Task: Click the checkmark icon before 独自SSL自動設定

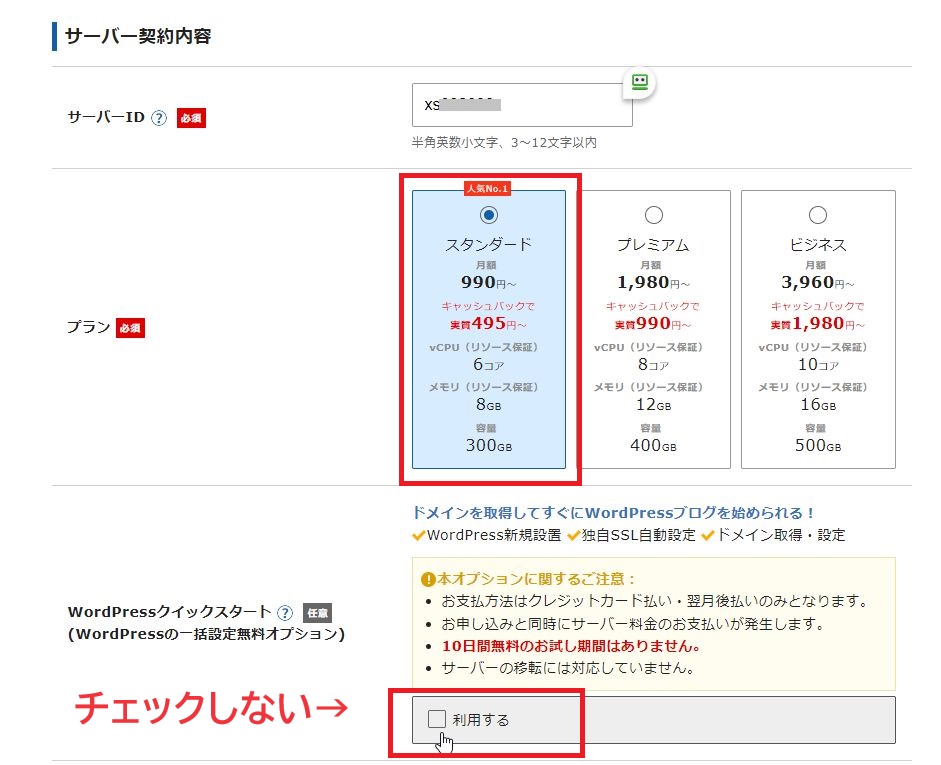Action: [573, 535]
